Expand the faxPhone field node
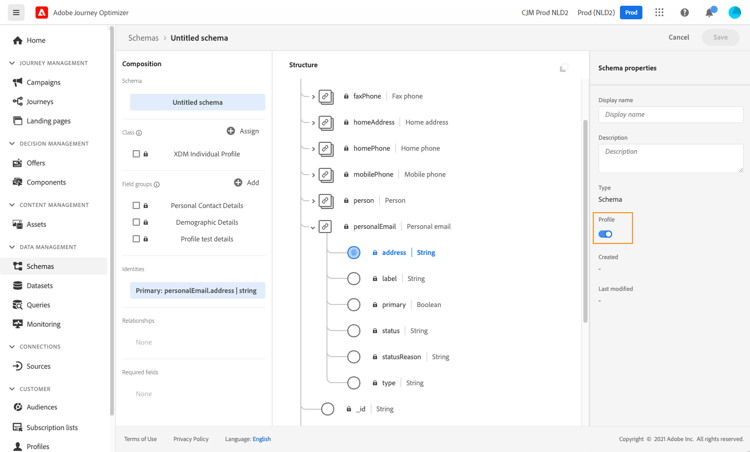Image resolution: width=750 pixels, height=452 pixels. click(x=313, y=97)
